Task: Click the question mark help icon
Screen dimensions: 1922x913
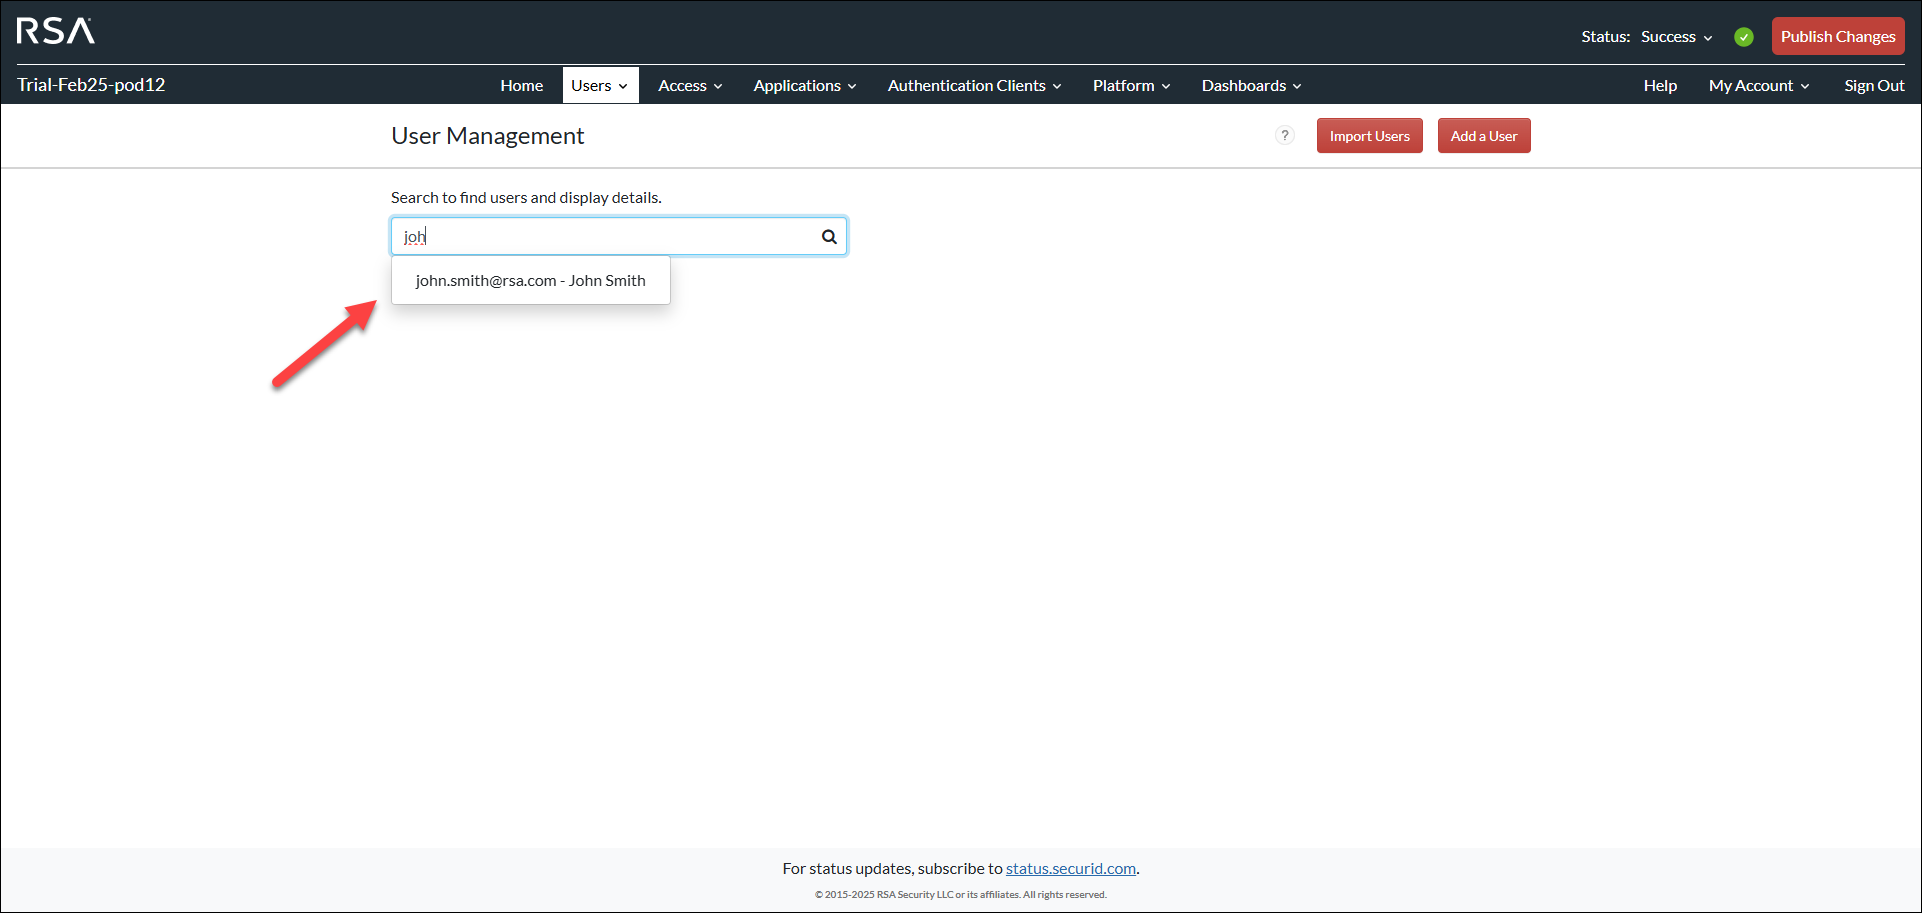Action: [x=1285, y=136]
